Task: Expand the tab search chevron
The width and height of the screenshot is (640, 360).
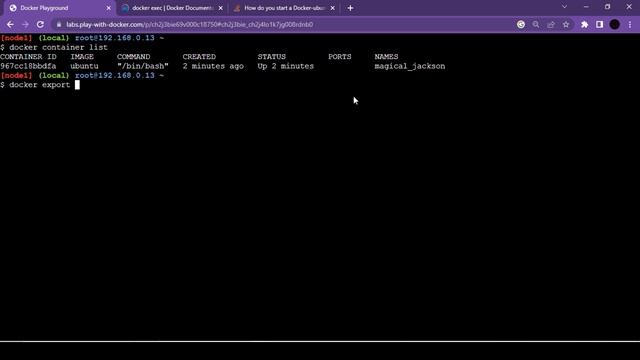Action: (x=564, y=7)
